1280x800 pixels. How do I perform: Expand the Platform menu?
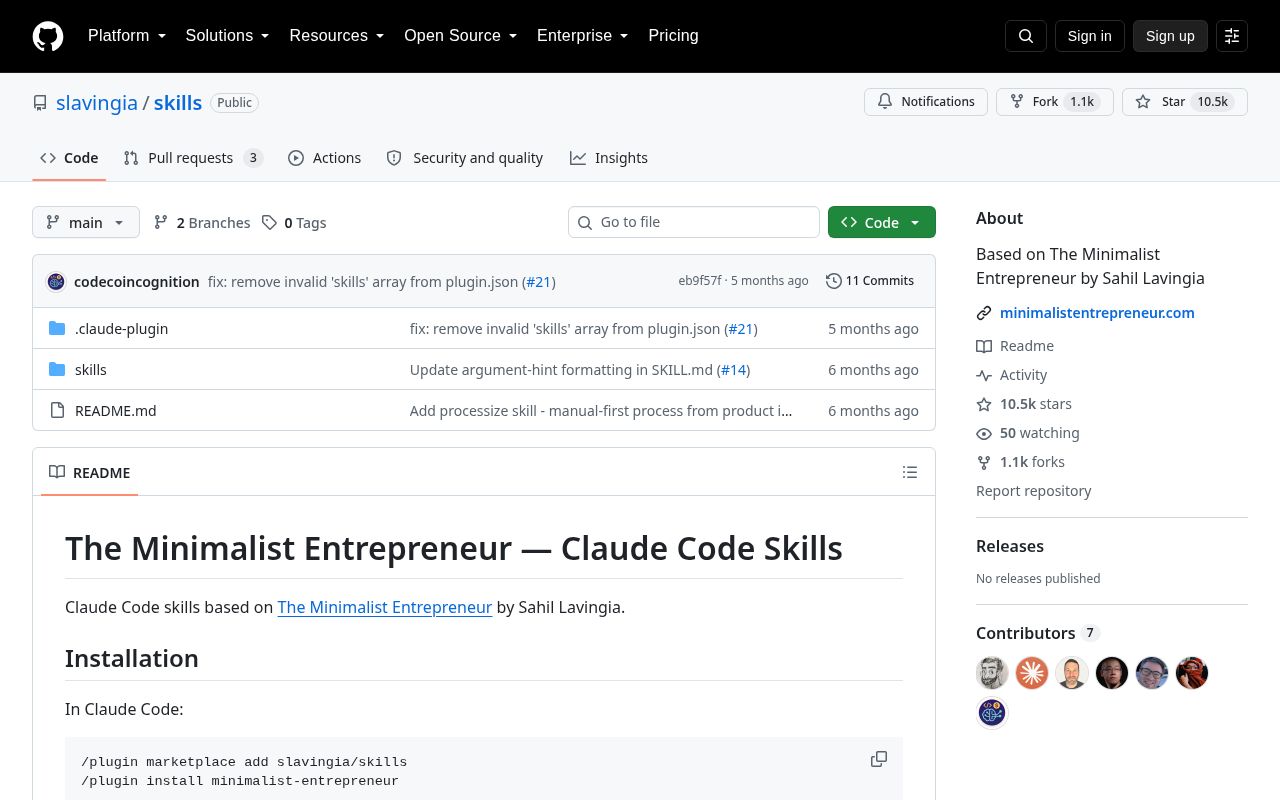127,36
